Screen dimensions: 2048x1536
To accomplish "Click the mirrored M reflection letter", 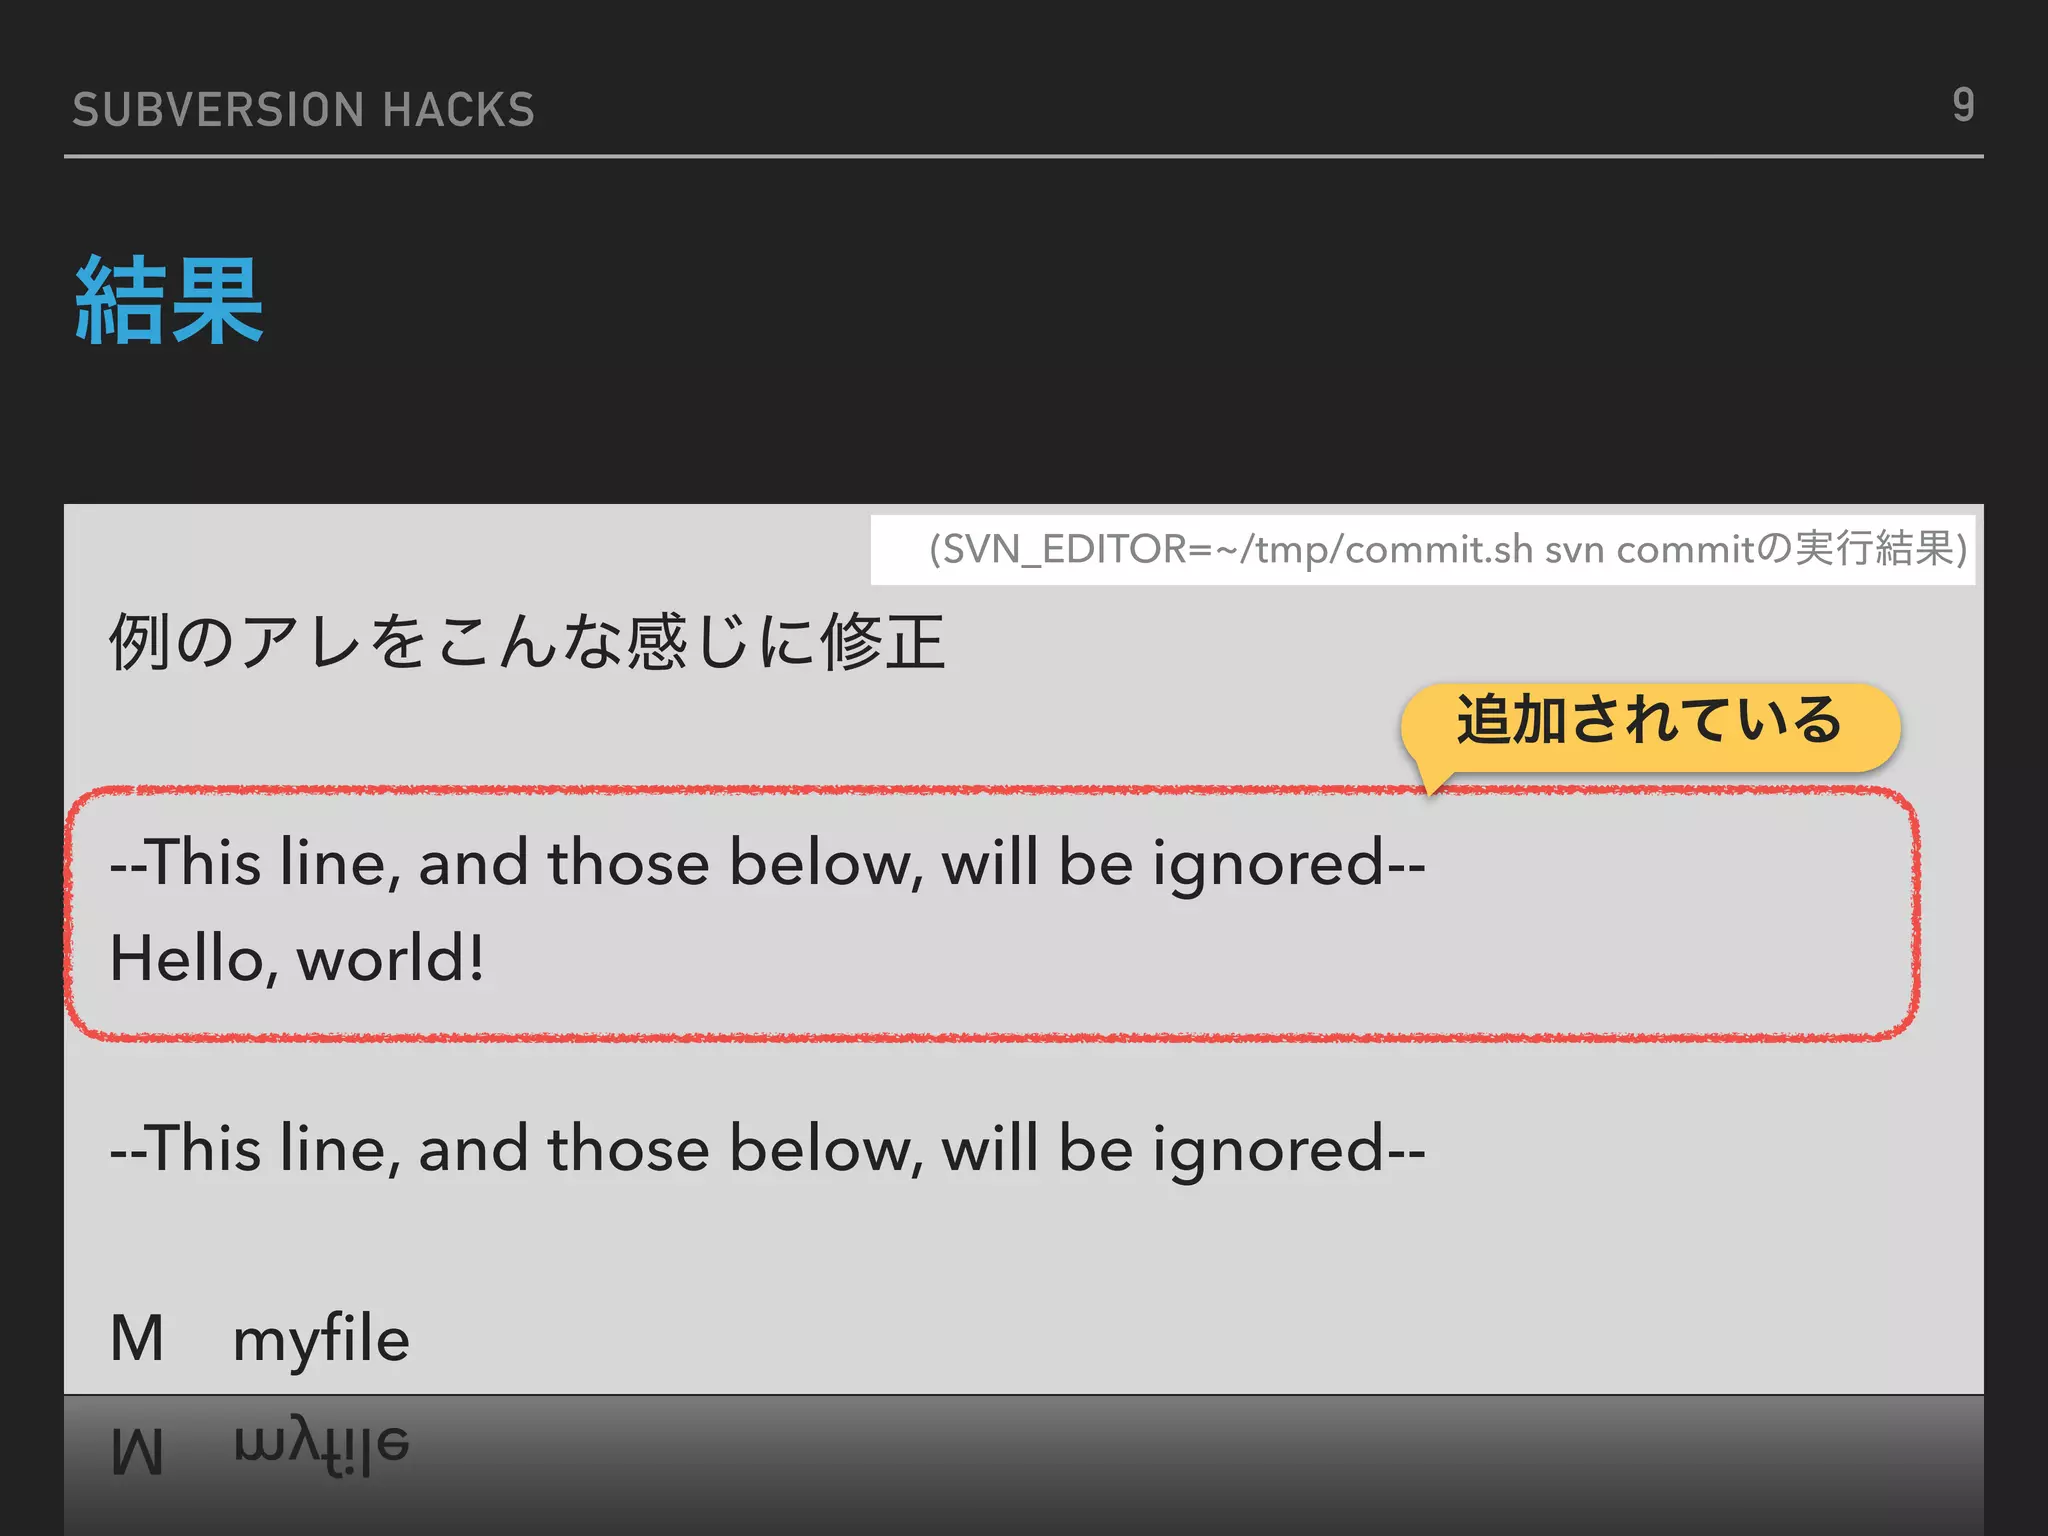I will click(137, 1450).
